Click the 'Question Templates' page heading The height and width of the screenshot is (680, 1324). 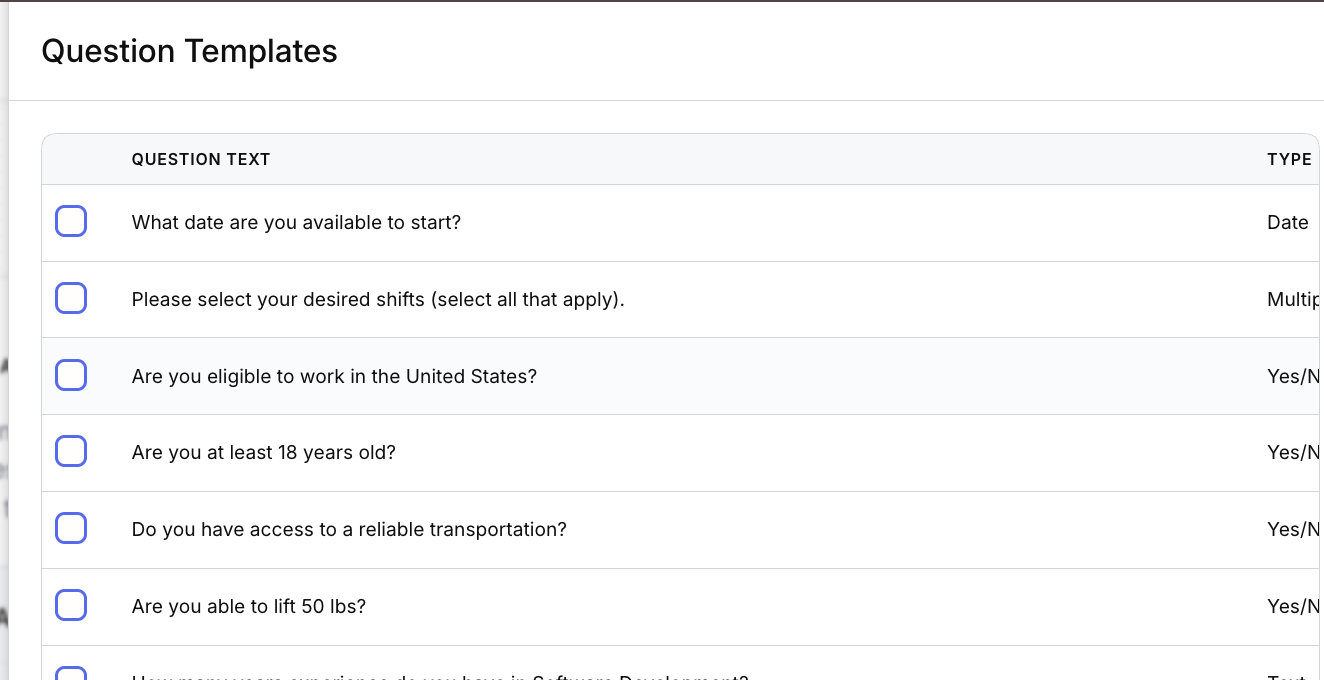(x=189, y=51)
